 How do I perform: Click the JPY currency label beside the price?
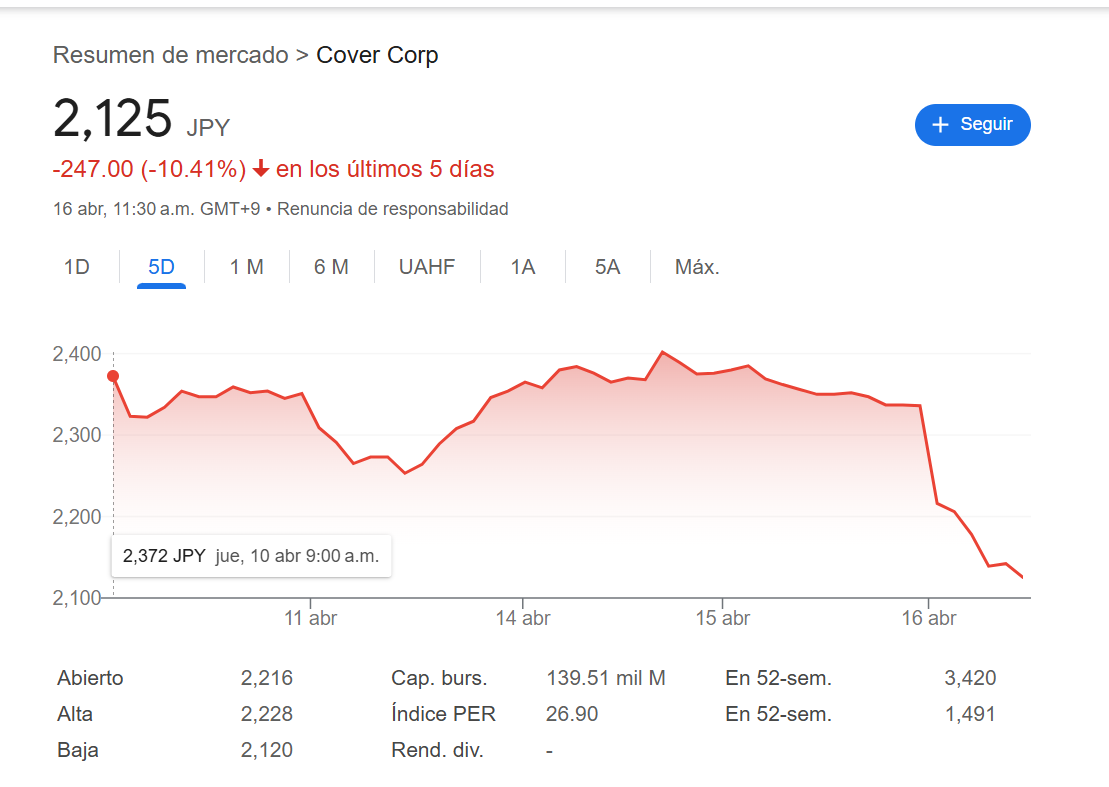point(208,128)
